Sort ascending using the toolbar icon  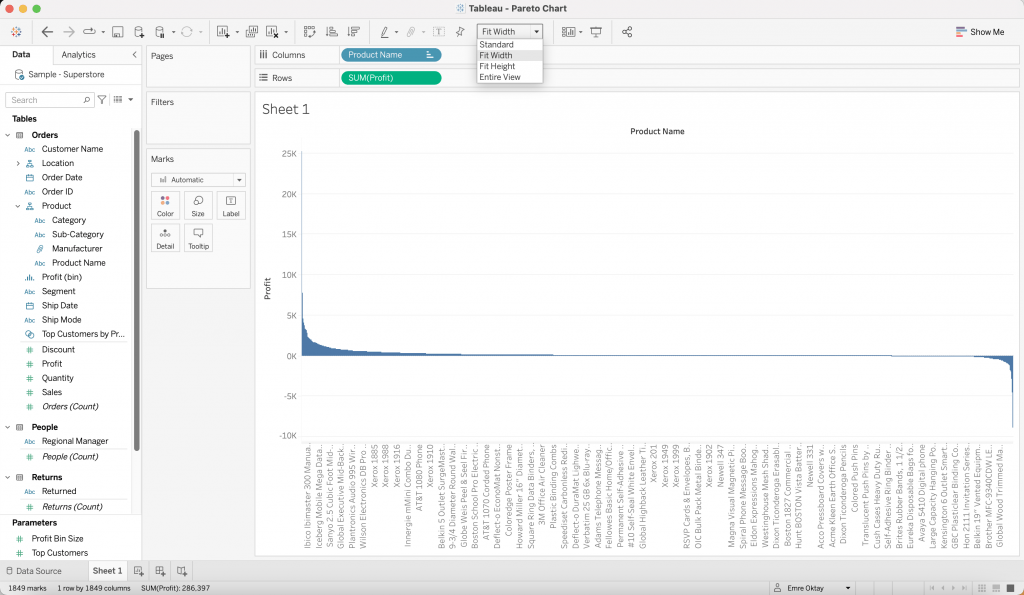331,32
